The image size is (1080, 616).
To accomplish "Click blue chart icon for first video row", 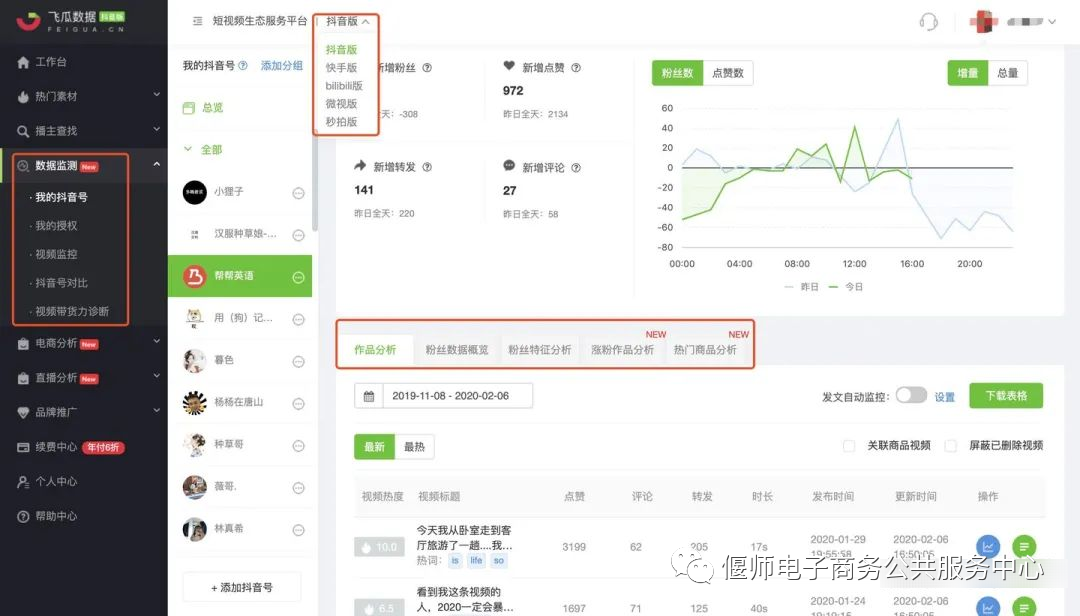I will [x=988, y=546].
